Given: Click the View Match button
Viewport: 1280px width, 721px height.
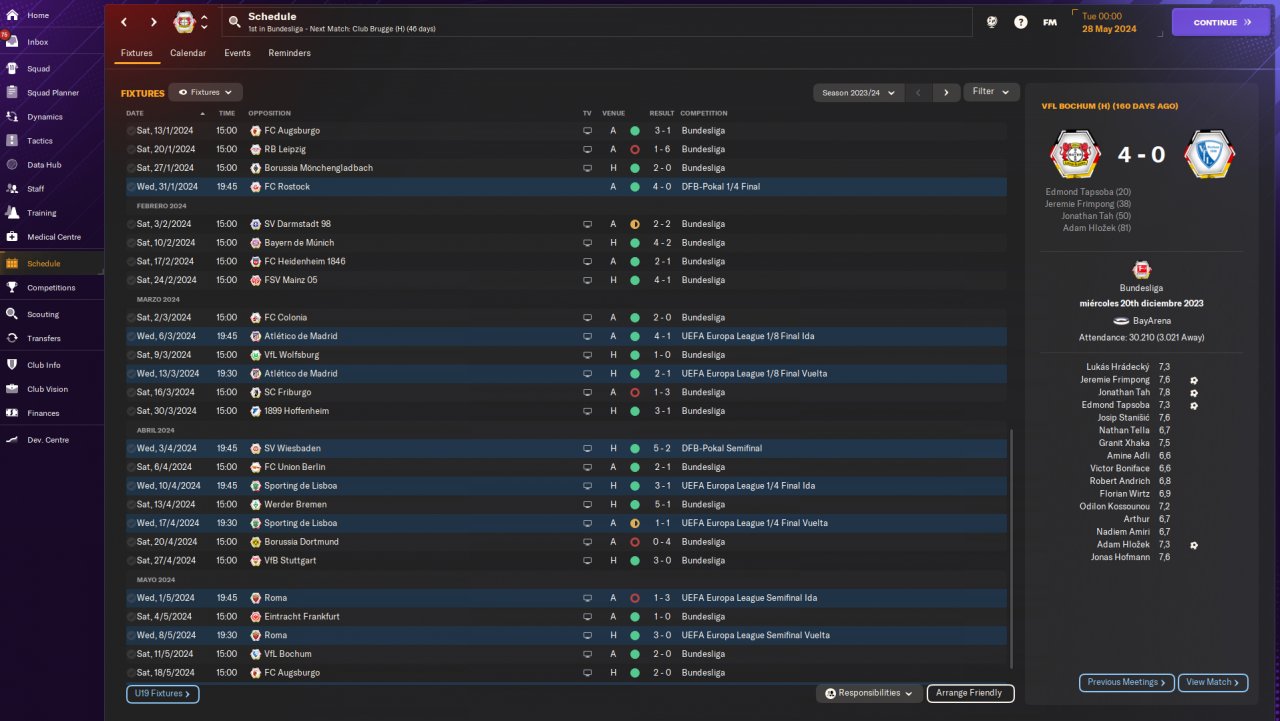Looking at the screenshot, I should coord(1213,682).
